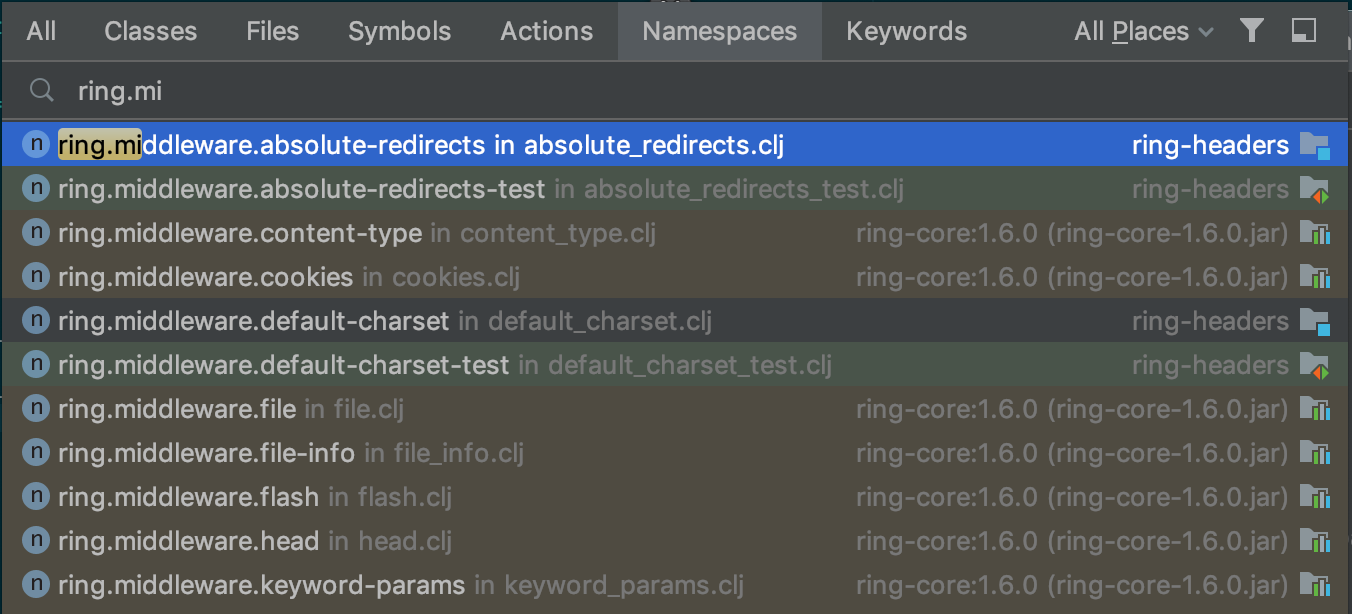1352x614 pixels.
Task: Open the Actions tab
Action: tap(546, 31)
